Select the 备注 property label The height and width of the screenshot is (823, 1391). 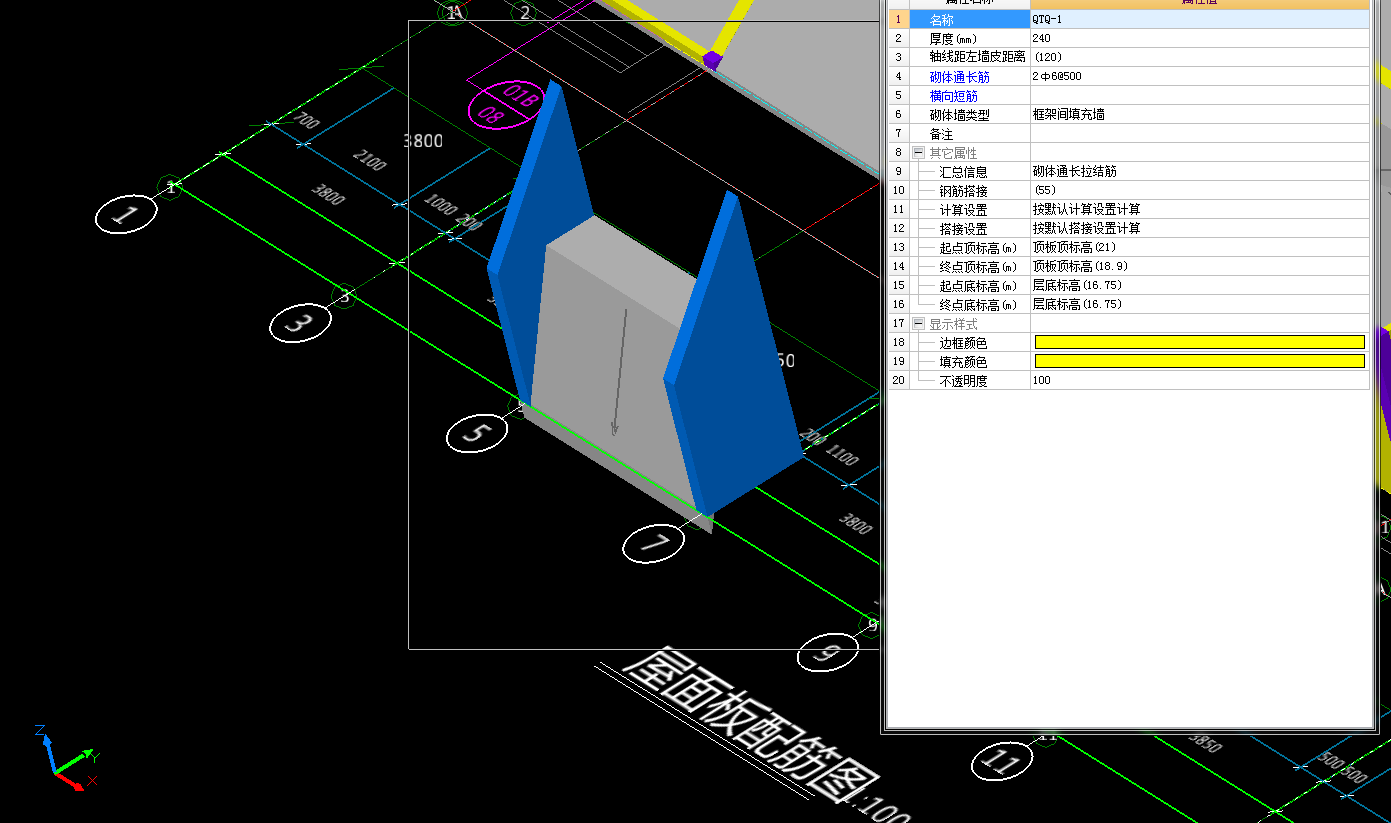click(941, 134)
